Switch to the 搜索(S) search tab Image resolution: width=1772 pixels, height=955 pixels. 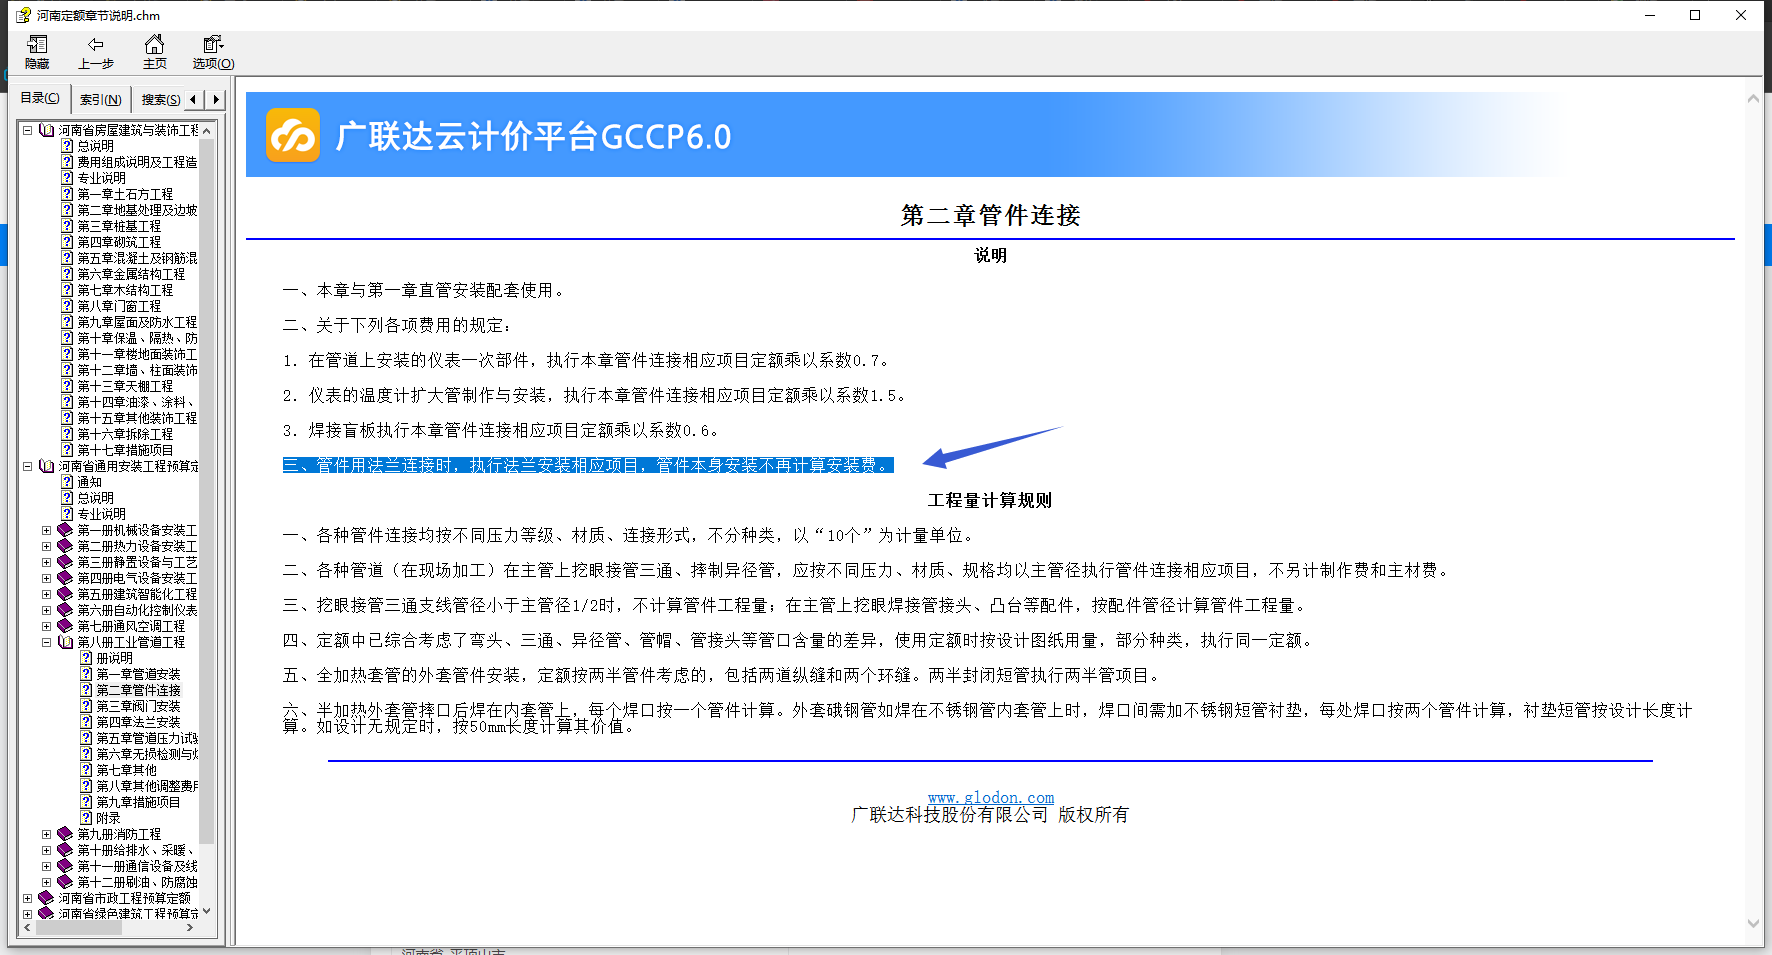(x=161, y=100)
